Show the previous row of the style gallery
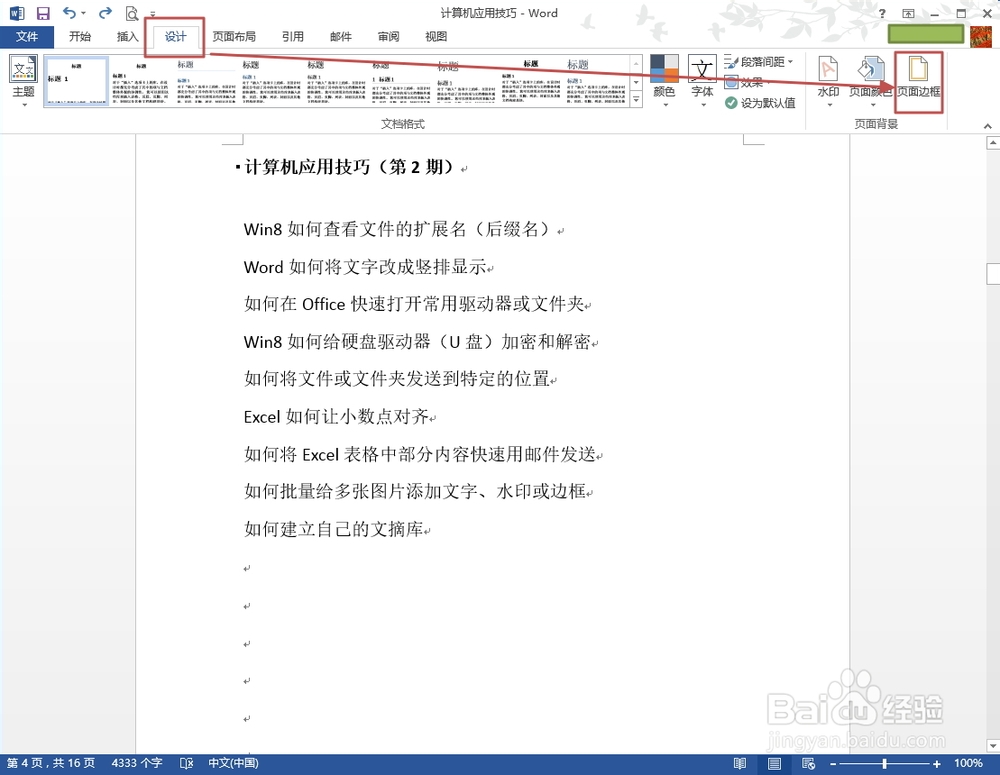Viewport: 1000px width, 775px height. click(636, 64)
